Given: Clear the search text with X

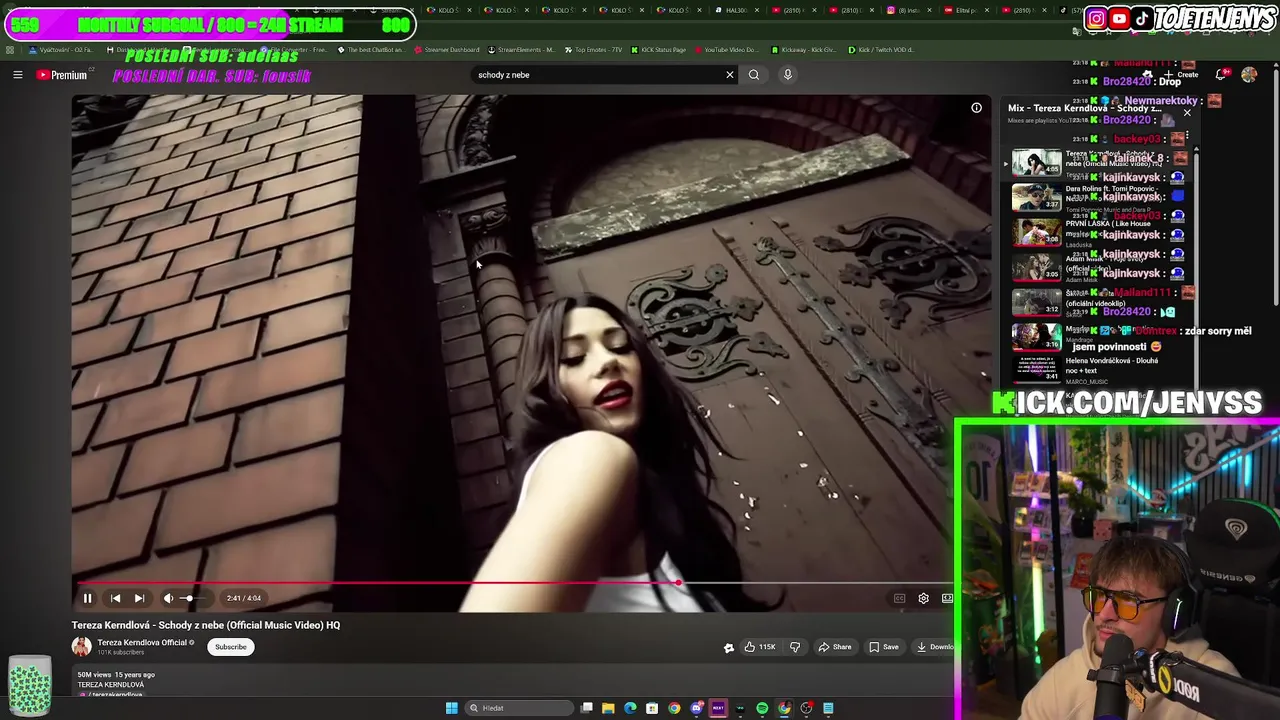Looking at the screenshot, I should (730, 75).
